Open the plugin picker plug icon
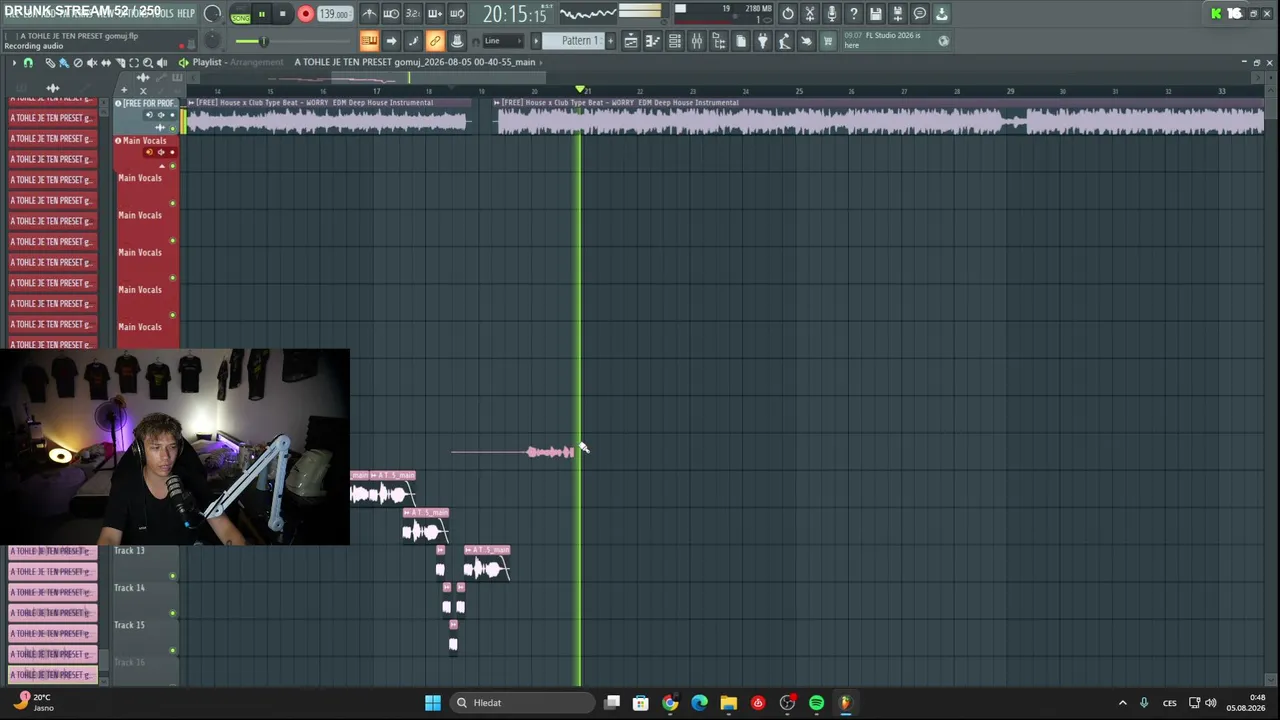This screenshot has height=720, width=1280. (x=763, y=41)
